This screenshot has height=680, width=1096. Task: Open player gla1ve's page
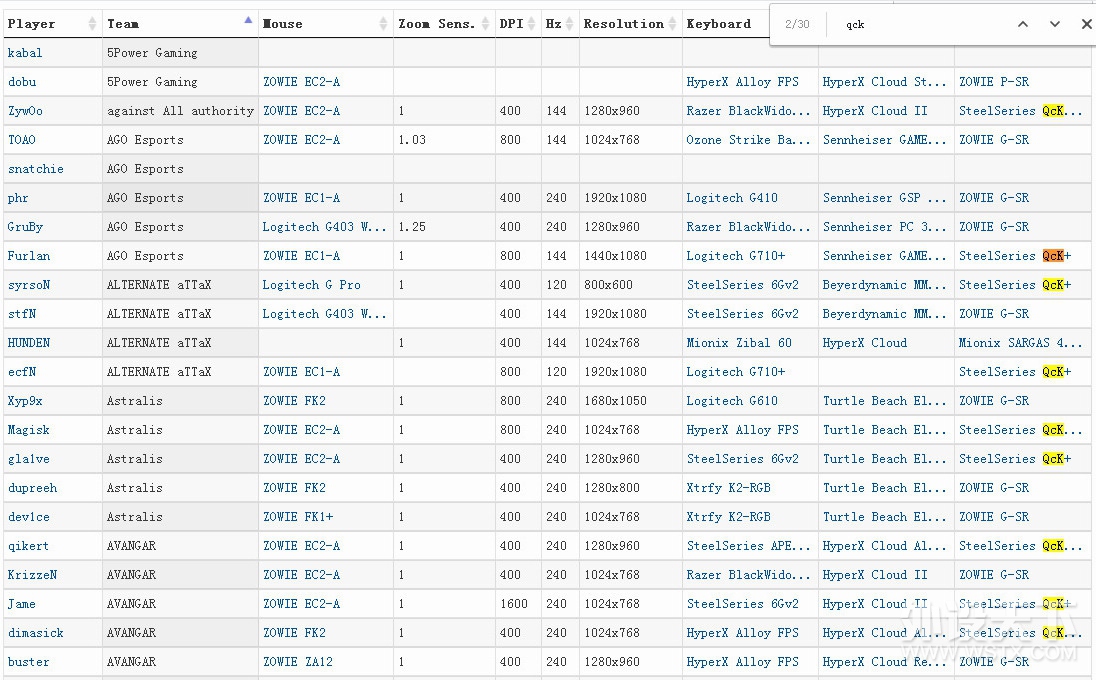click(x=29, y=459)
